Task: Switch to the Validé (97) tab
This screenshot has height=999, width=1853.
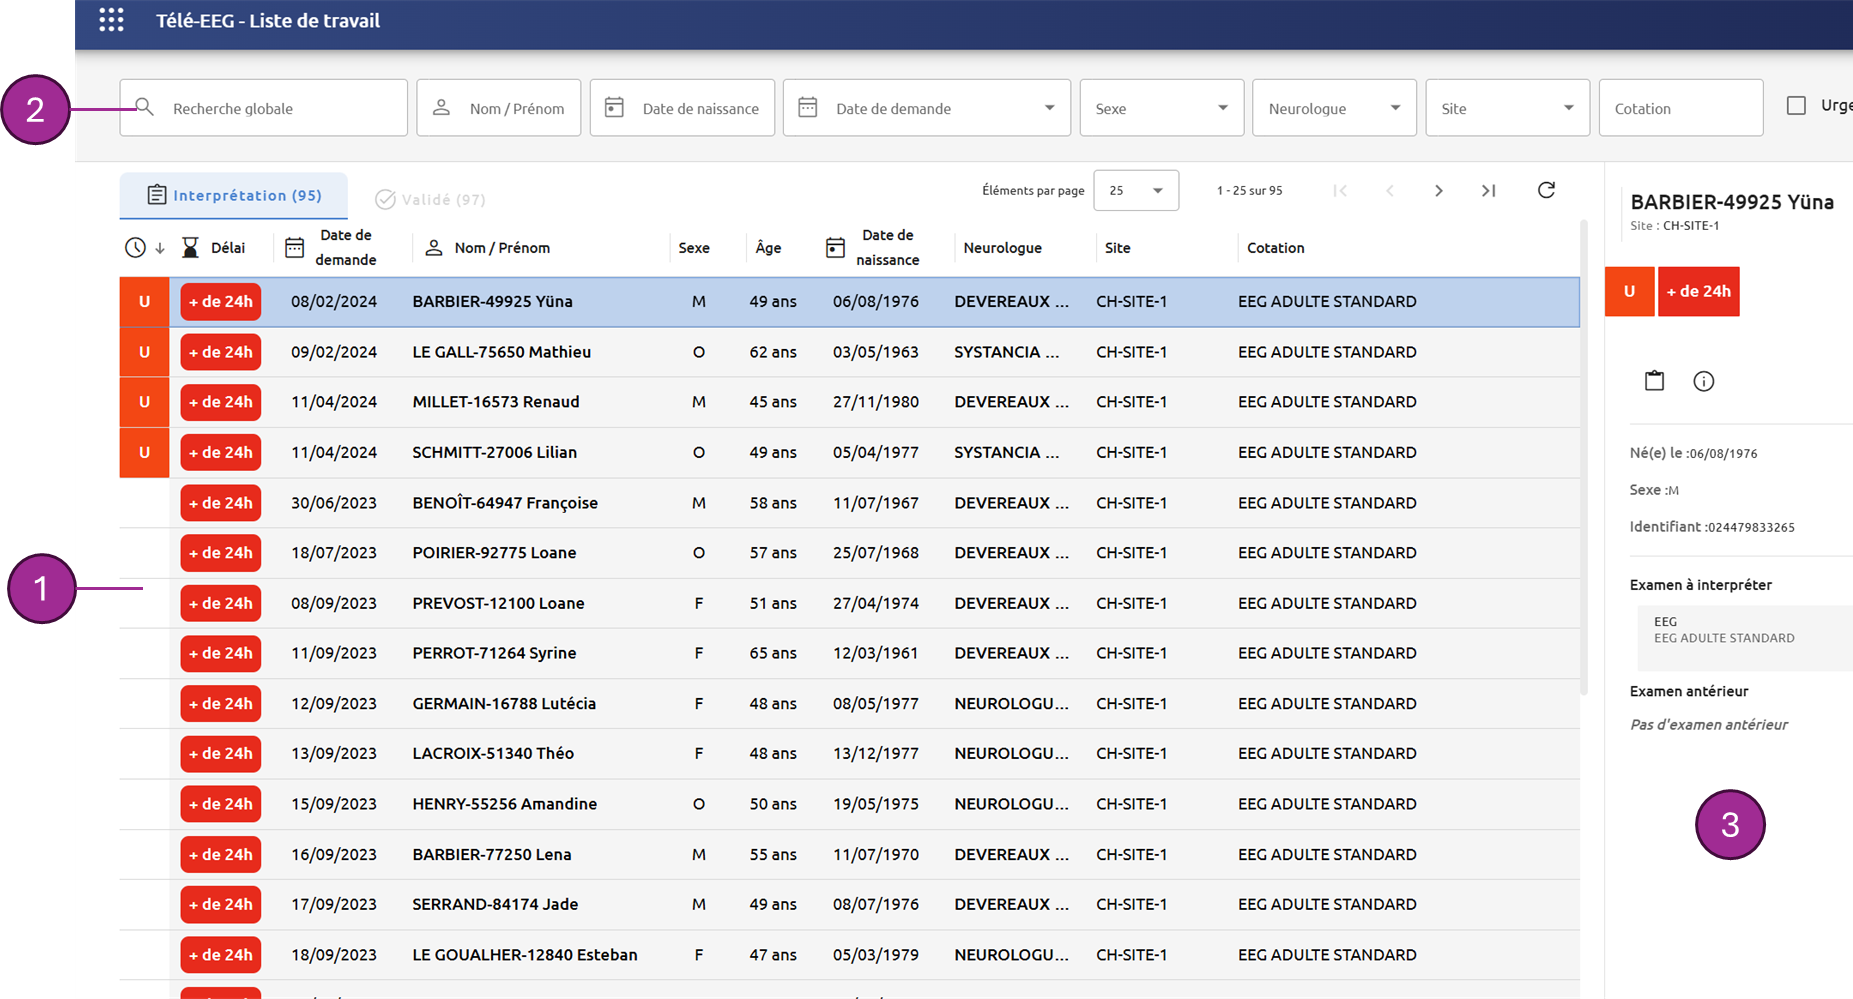Action: [x=430, y=199]
